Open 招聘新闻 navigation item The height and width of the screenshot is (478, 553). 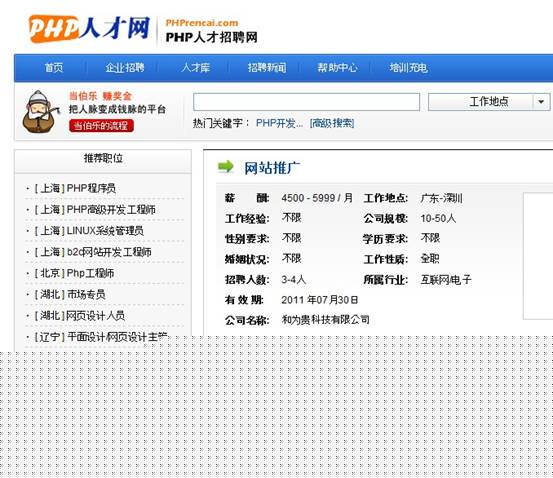point(267,67)
